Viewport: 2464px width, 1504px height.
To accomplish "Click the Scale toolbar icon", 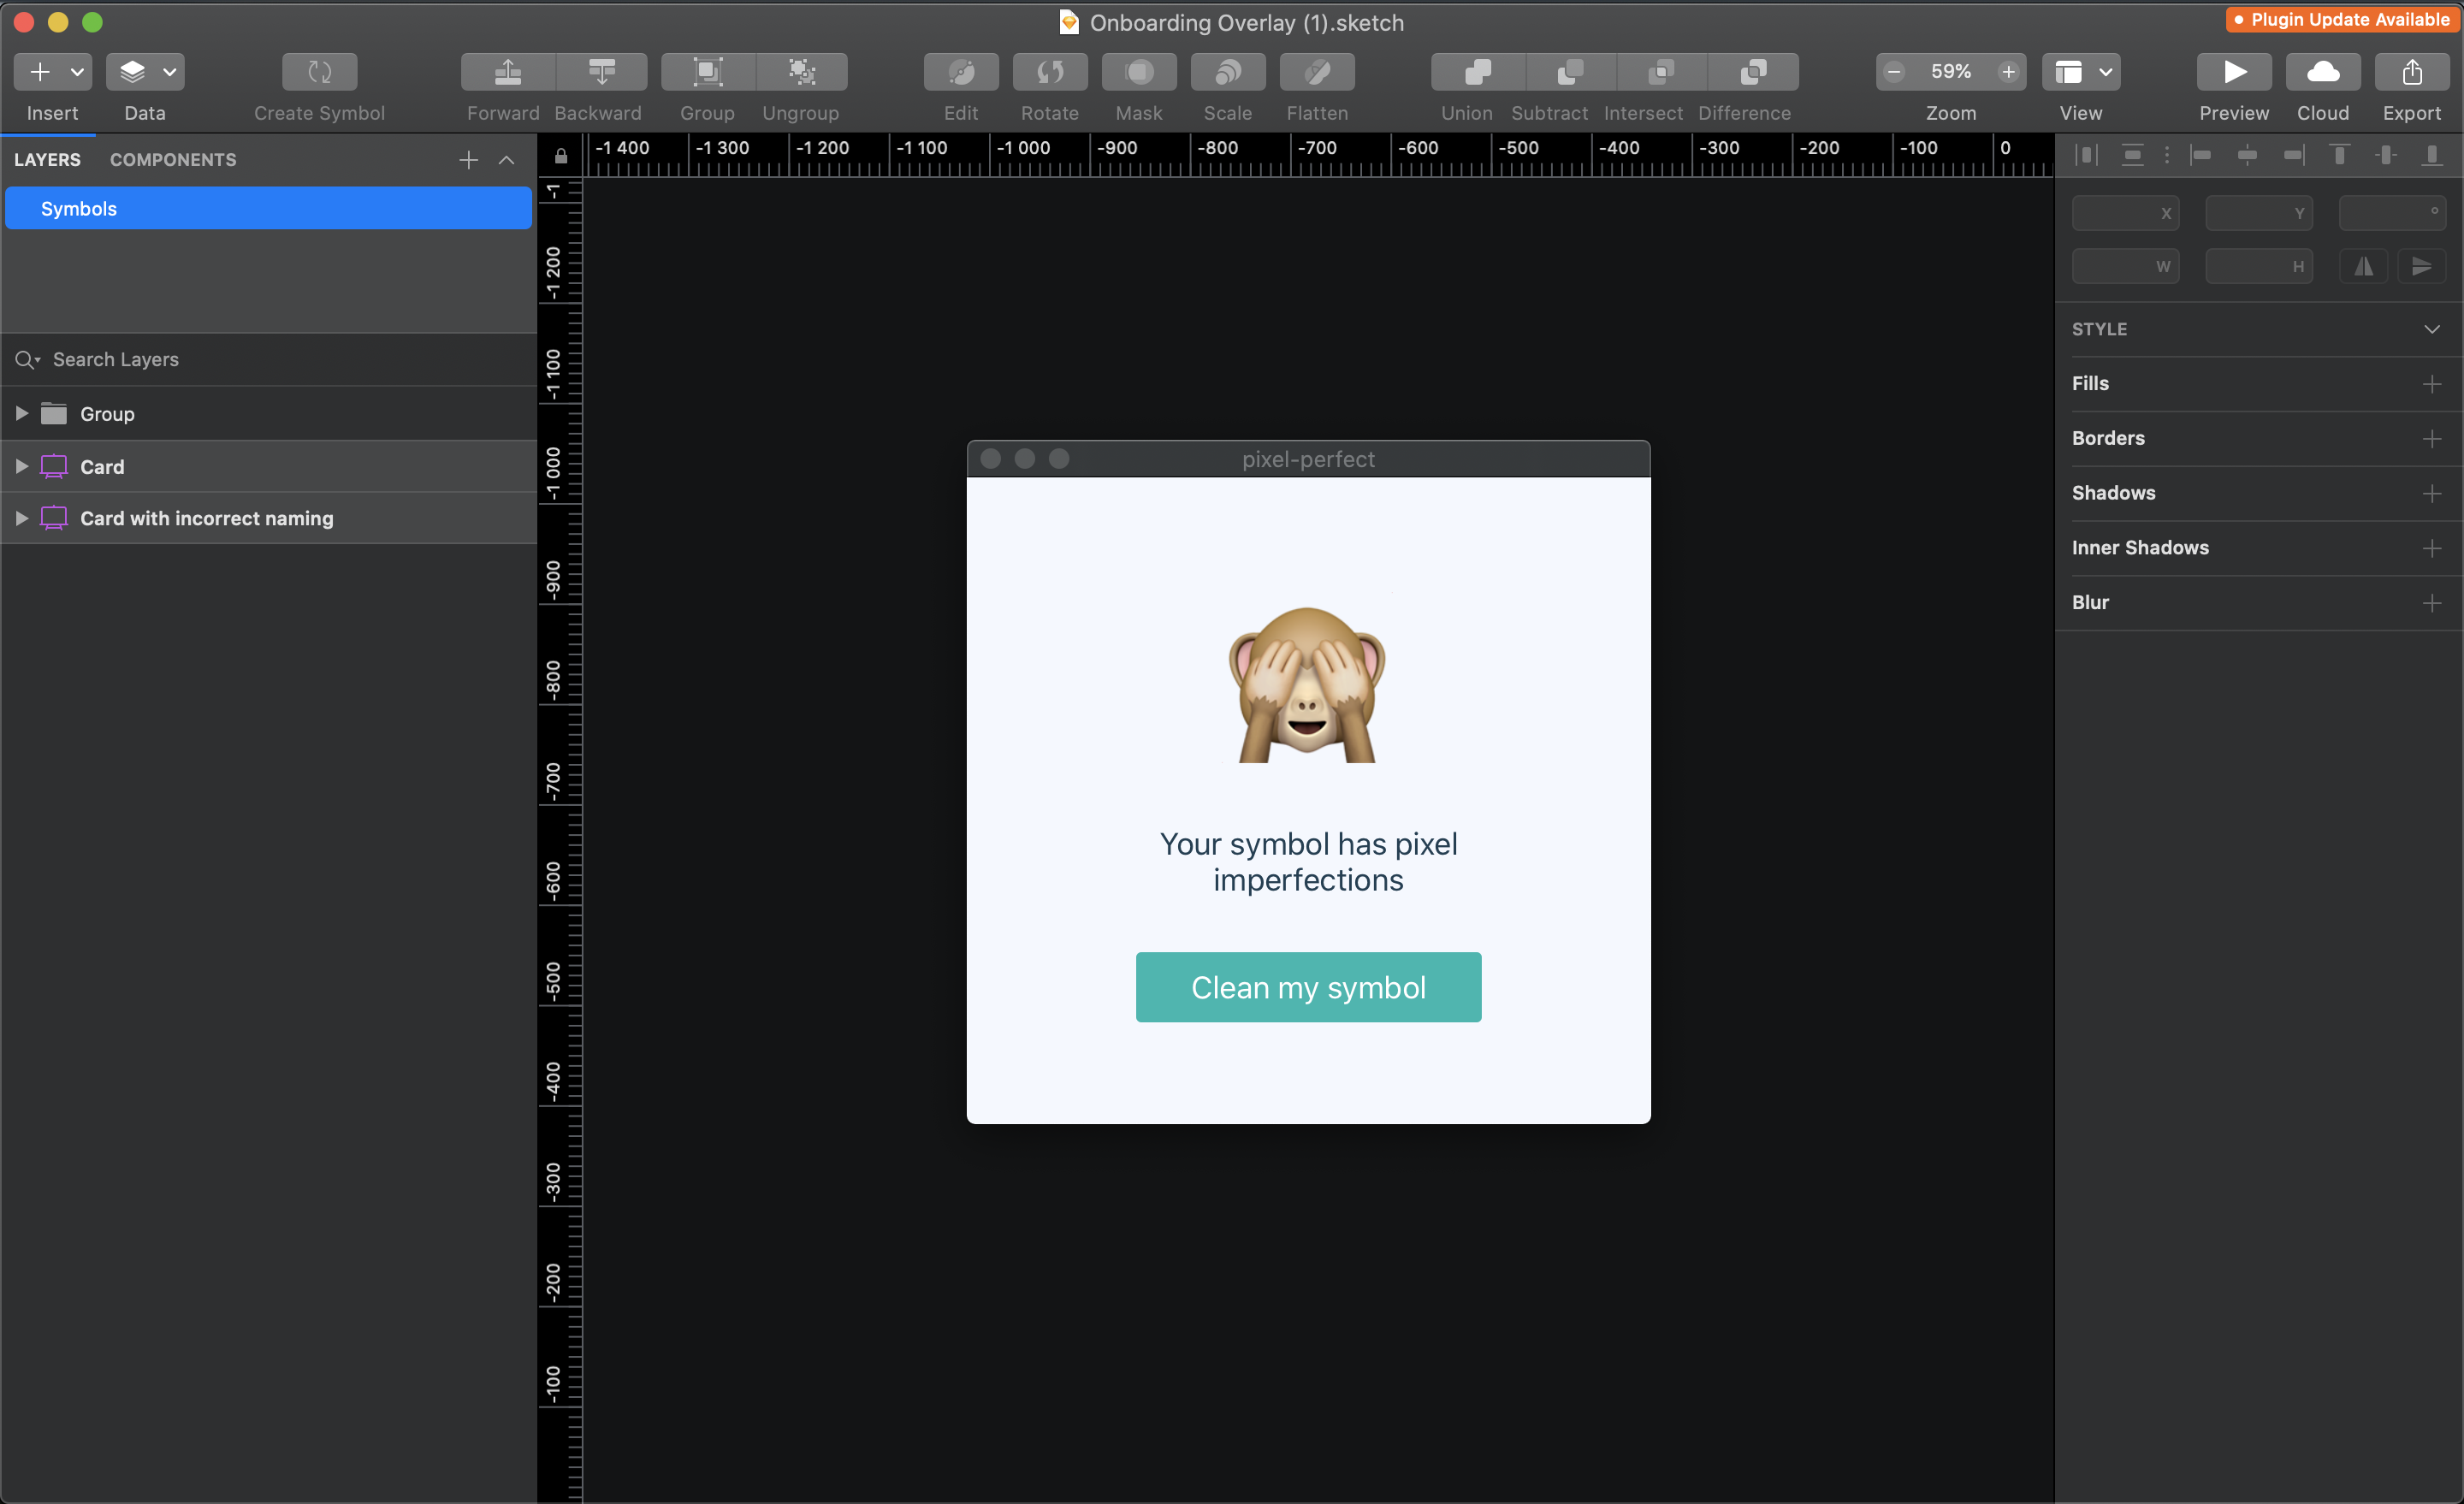I will 1228,71.
